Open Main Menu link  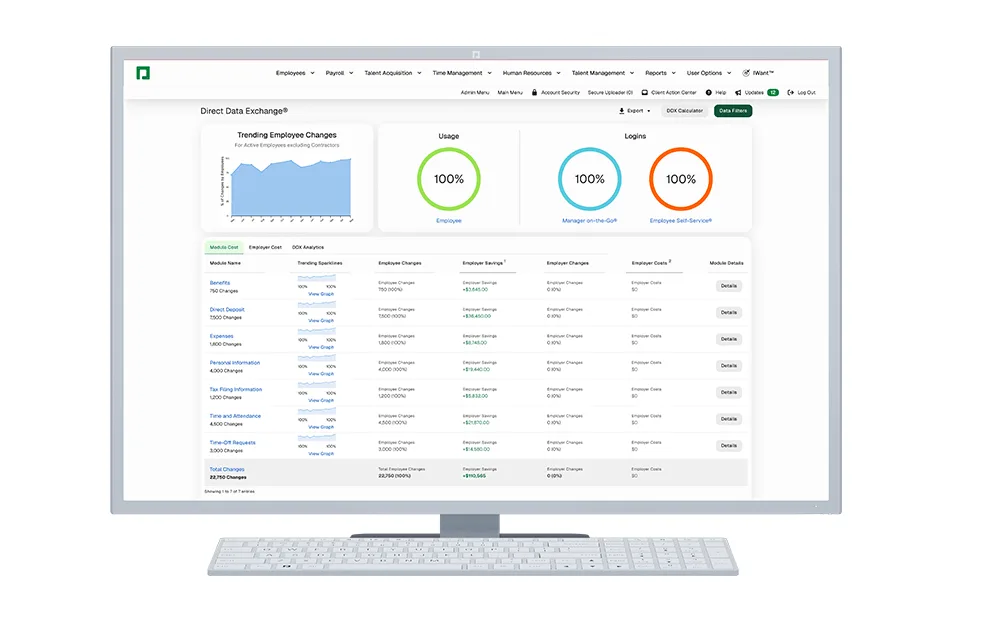click(510, 92)
